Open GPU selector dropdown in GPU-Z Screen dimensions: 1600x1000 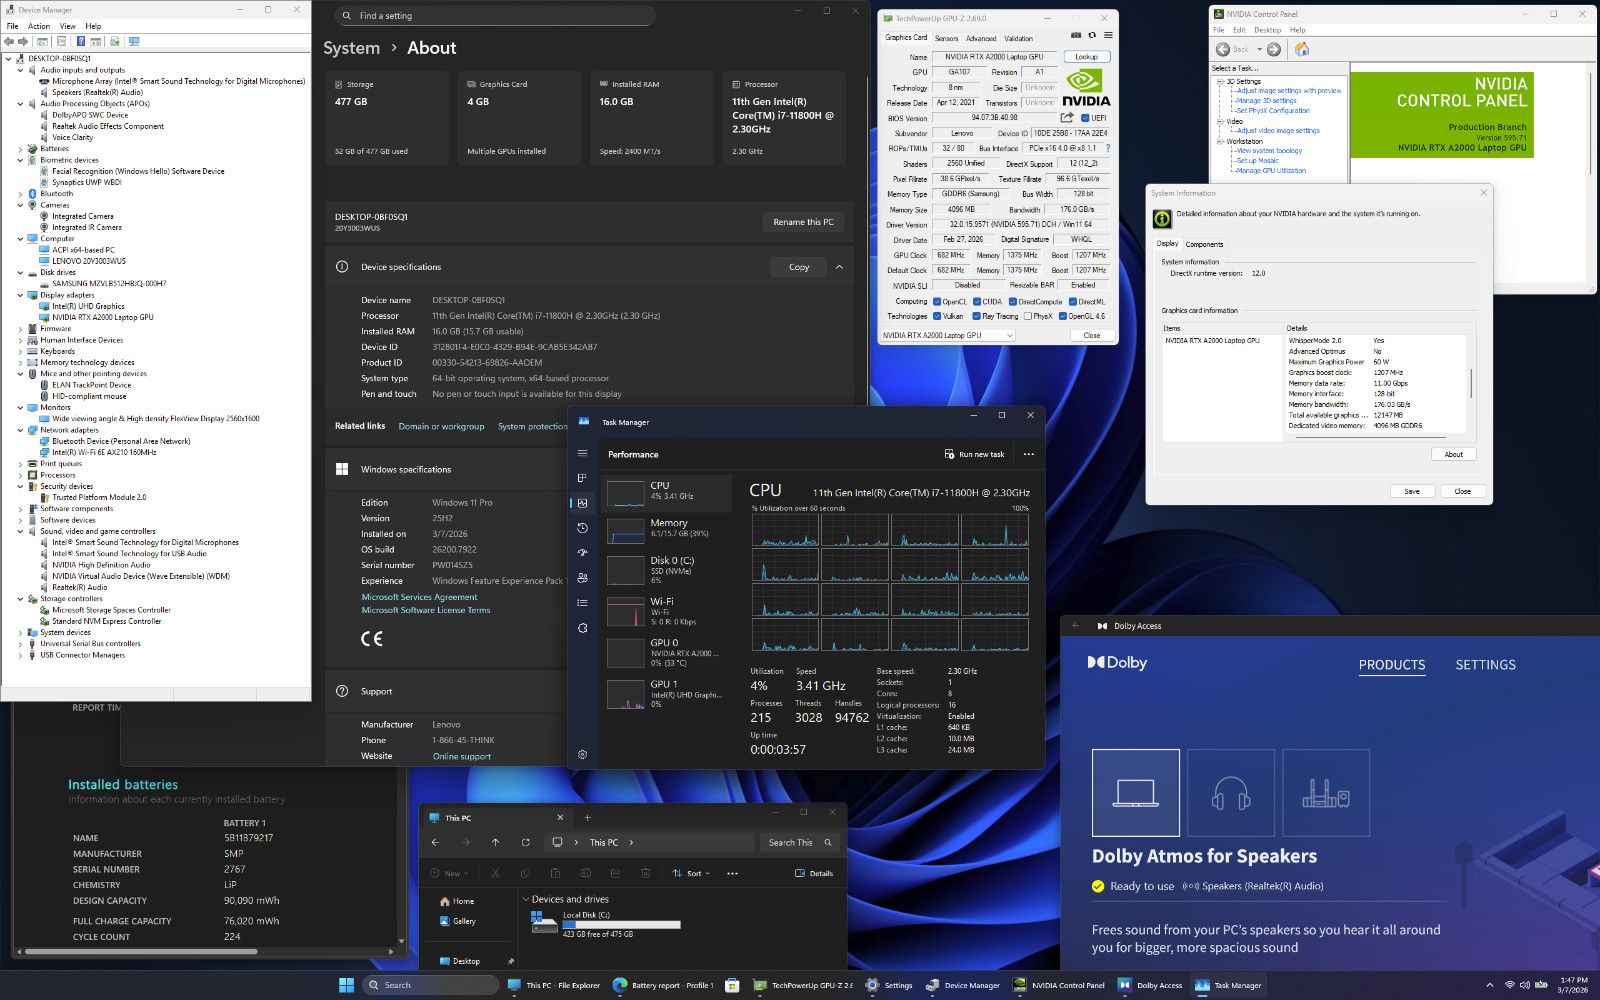tap(948, 335)
